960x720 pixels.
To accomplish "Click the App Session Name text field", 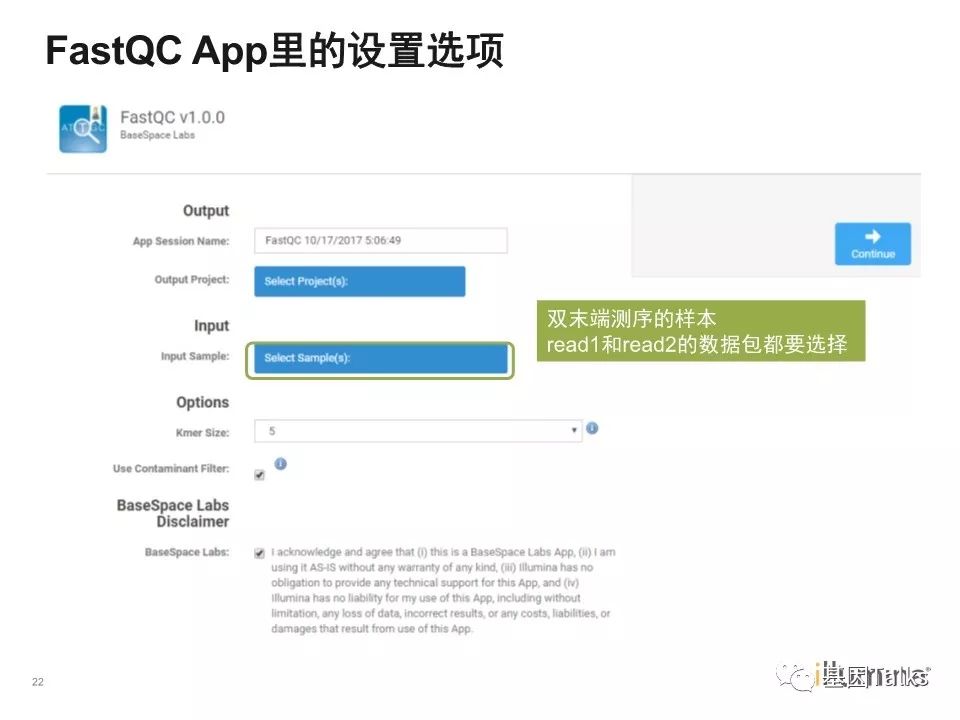I will click(x=380, y=241).
